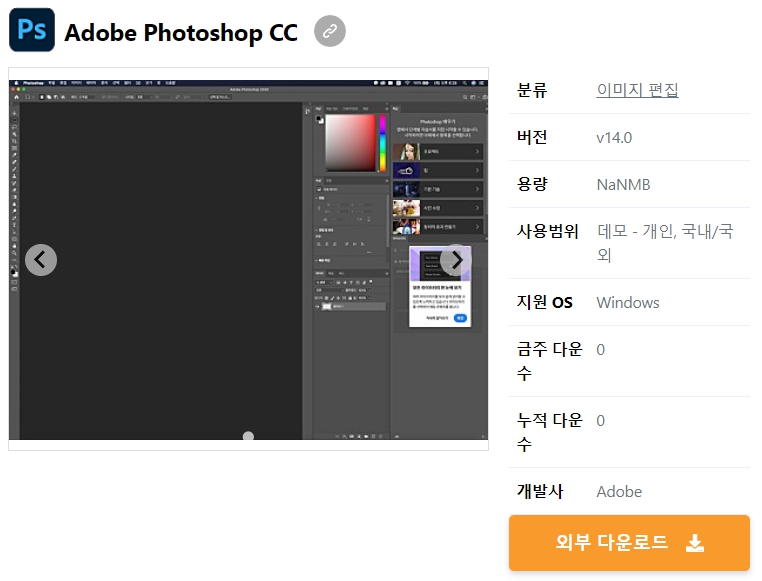Open the Photoshop screenshot preview image
This screenshot has height=581, width=762.
tap(248, 259)
